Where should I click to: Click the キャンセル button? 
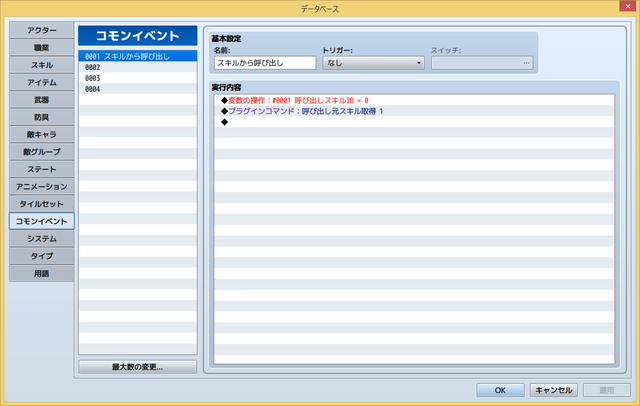click(x=553, y=390)
